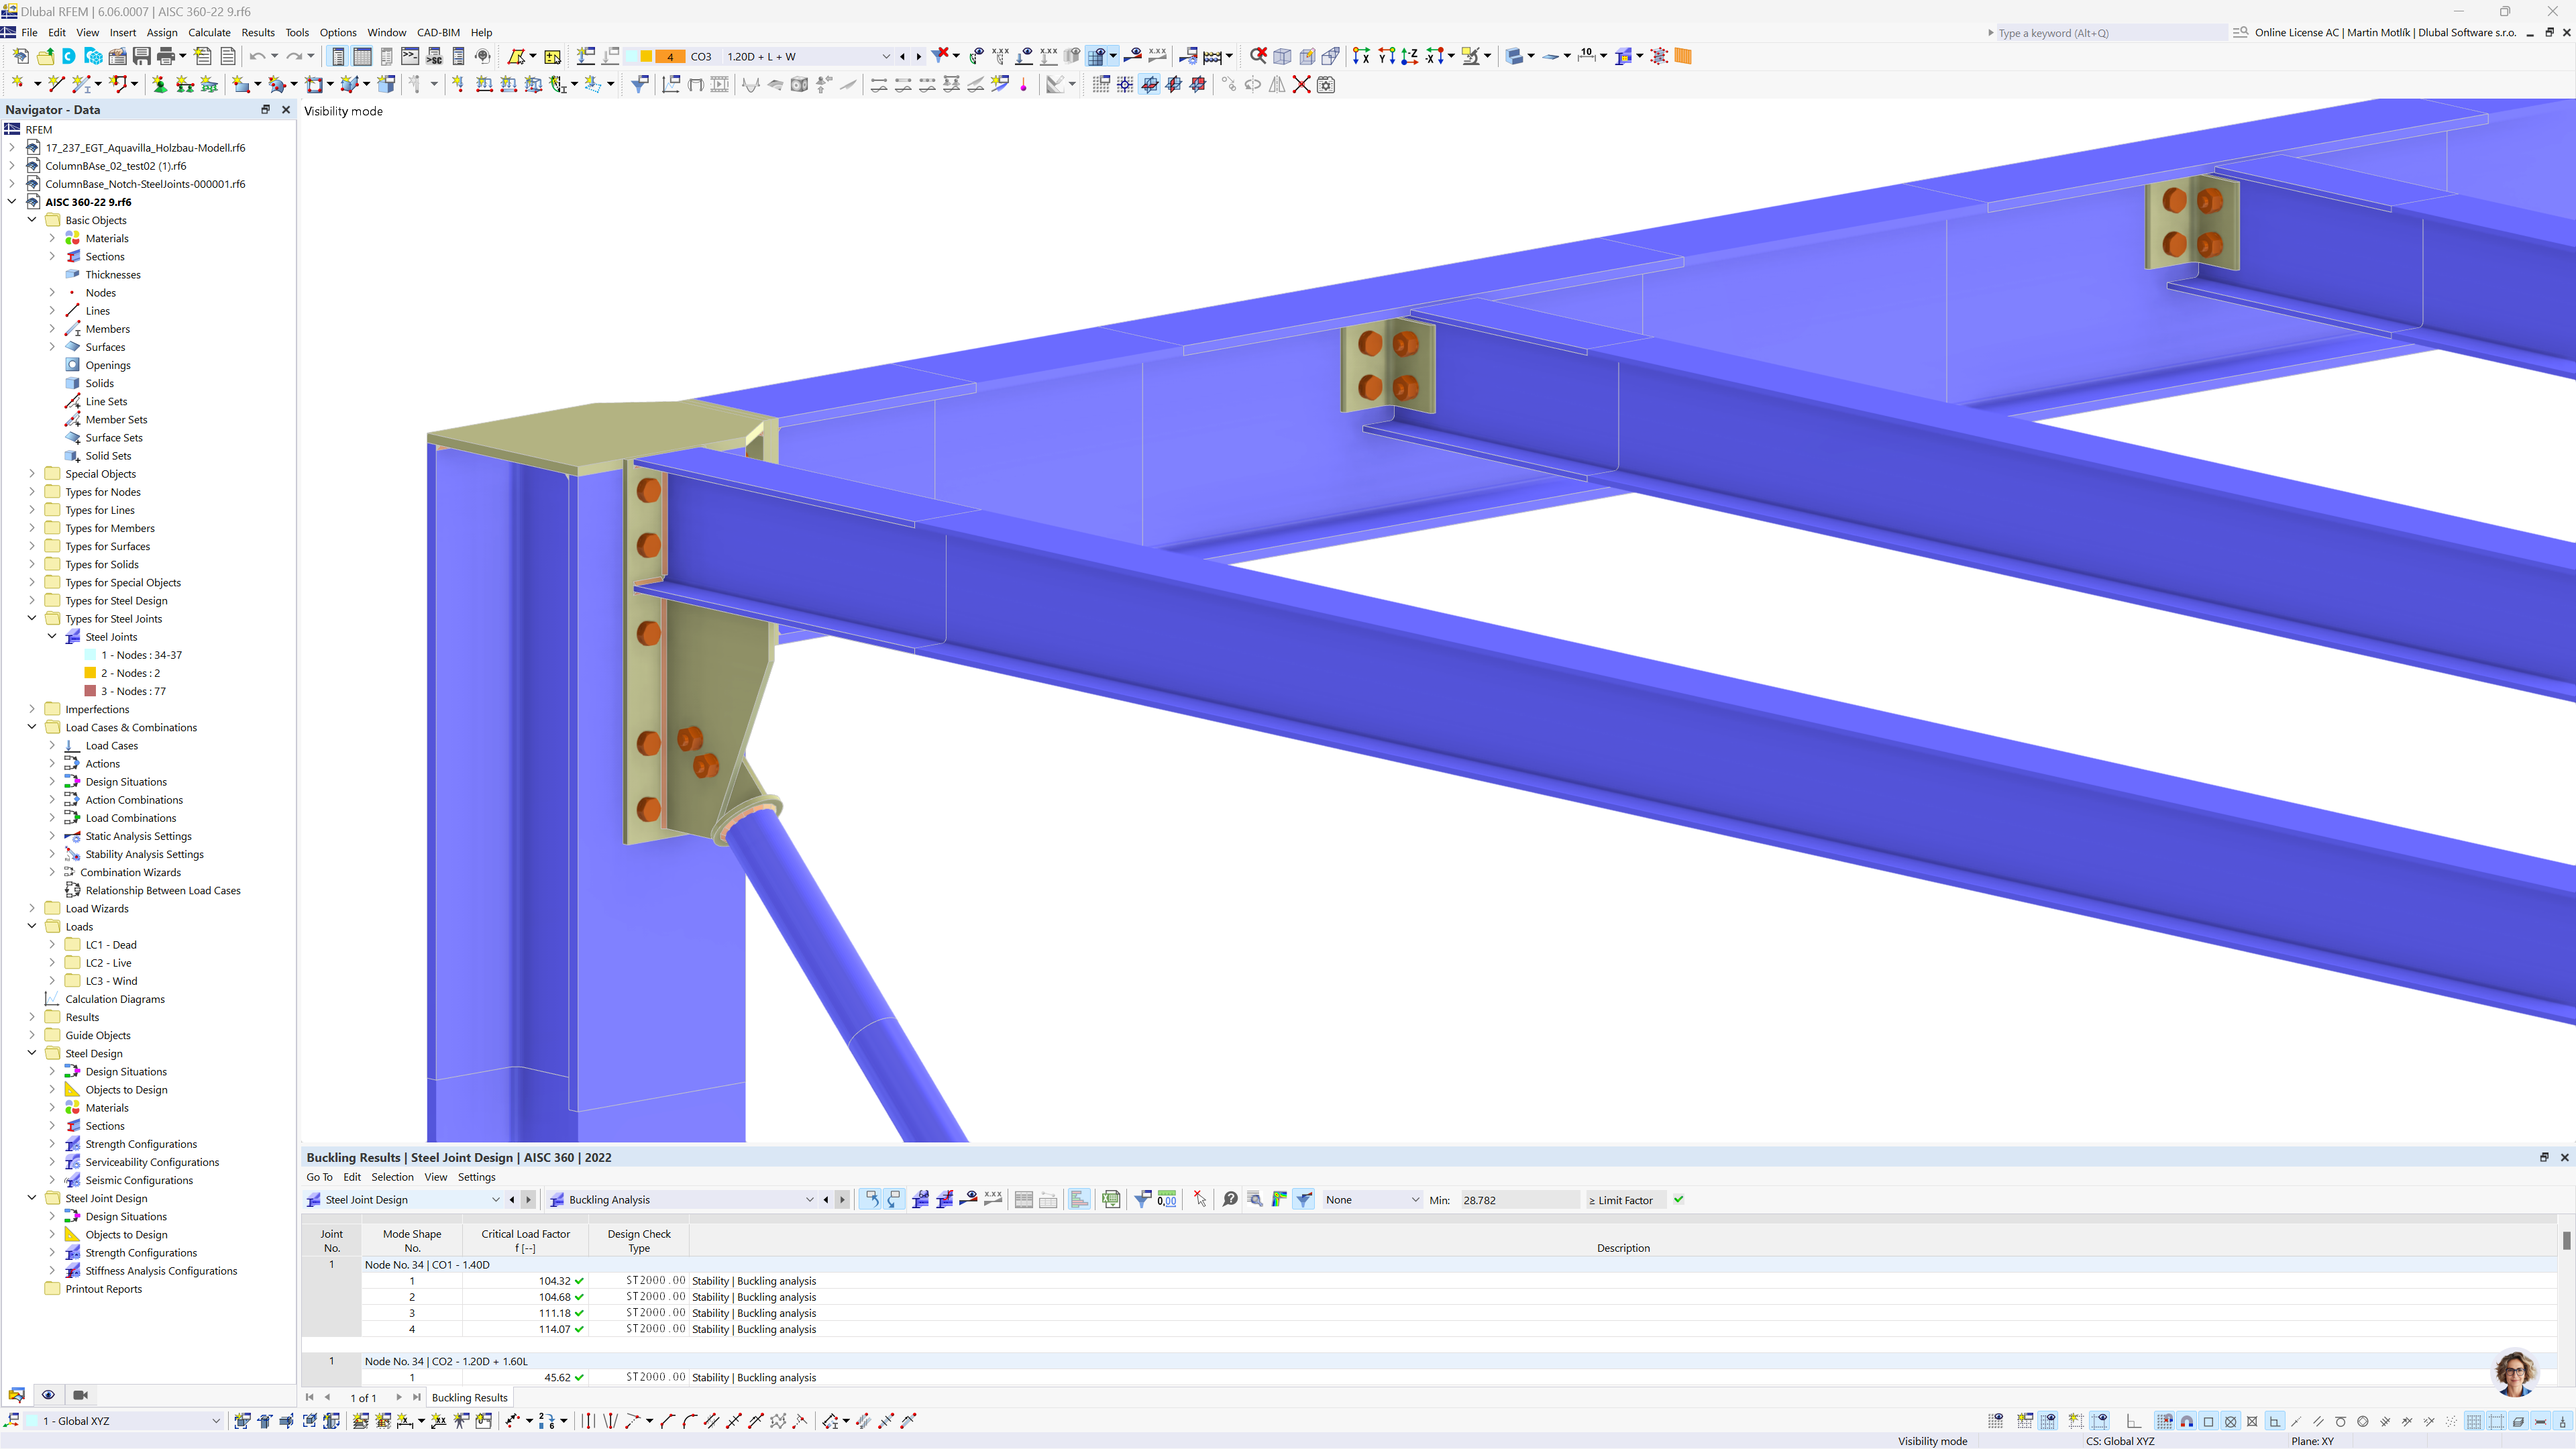Screen dimensions: 2576x1449
Task: Click the Save icon in the toolbar
Action: tap(141, 56)
